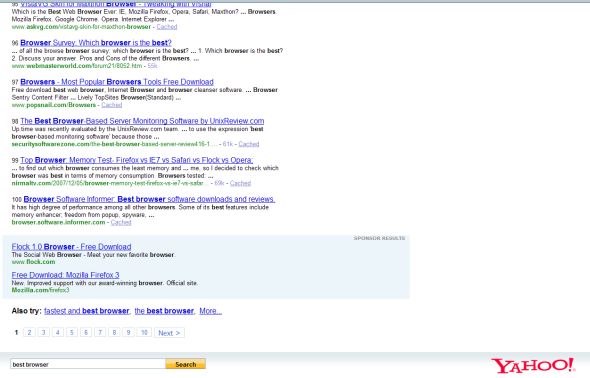
Task: Open "Browser Survey: Which browser is the best?"
Action: pyautogui.click(x=96, y=43)
